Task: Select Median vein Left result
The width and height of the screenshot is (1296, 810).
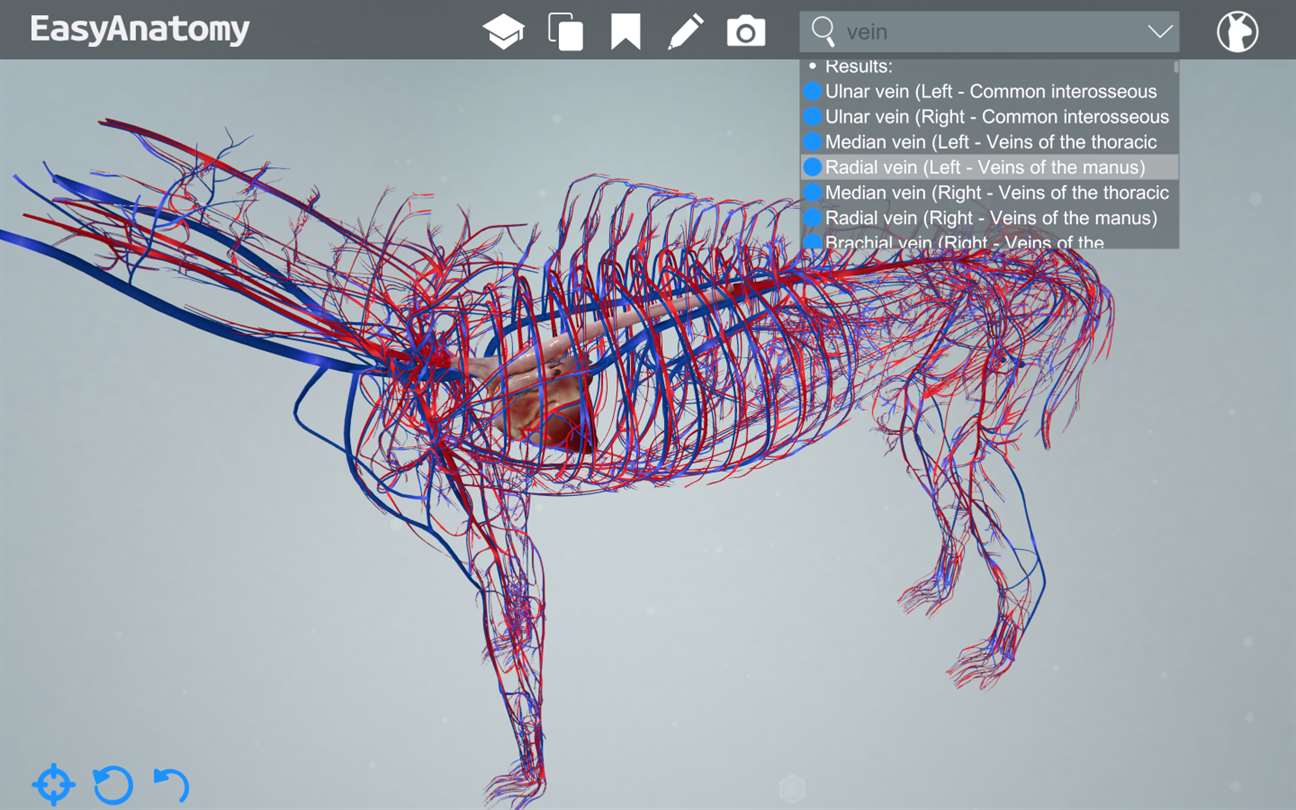Action: [x=989, y=142]
